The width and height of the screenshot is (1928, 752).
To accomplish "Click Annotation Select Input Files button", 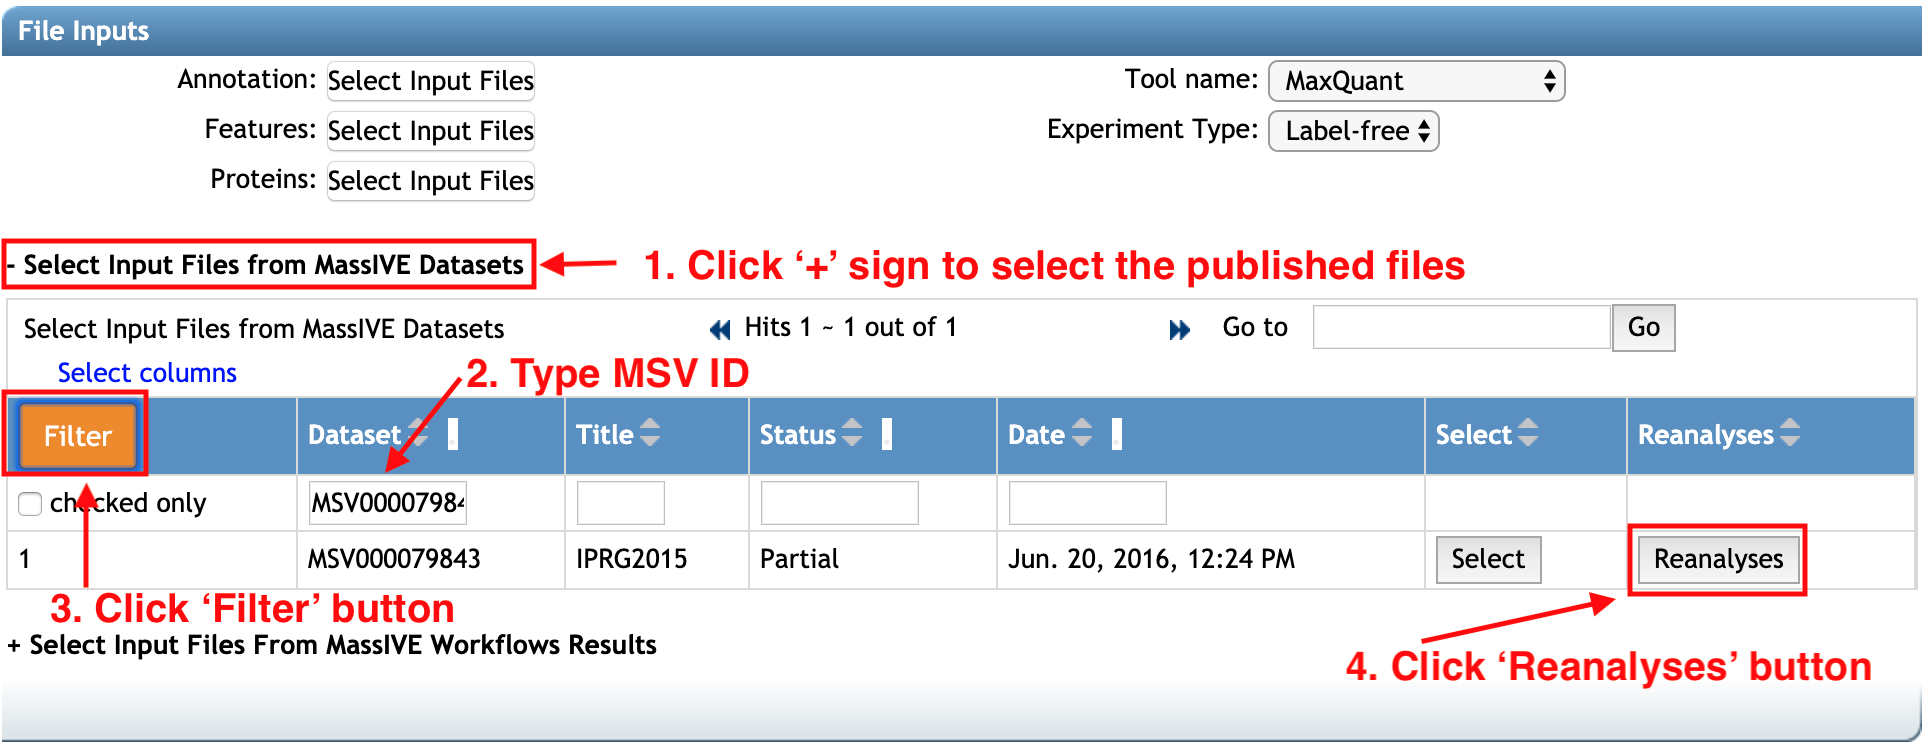I will pyautogui.click(x=430, y=81).
